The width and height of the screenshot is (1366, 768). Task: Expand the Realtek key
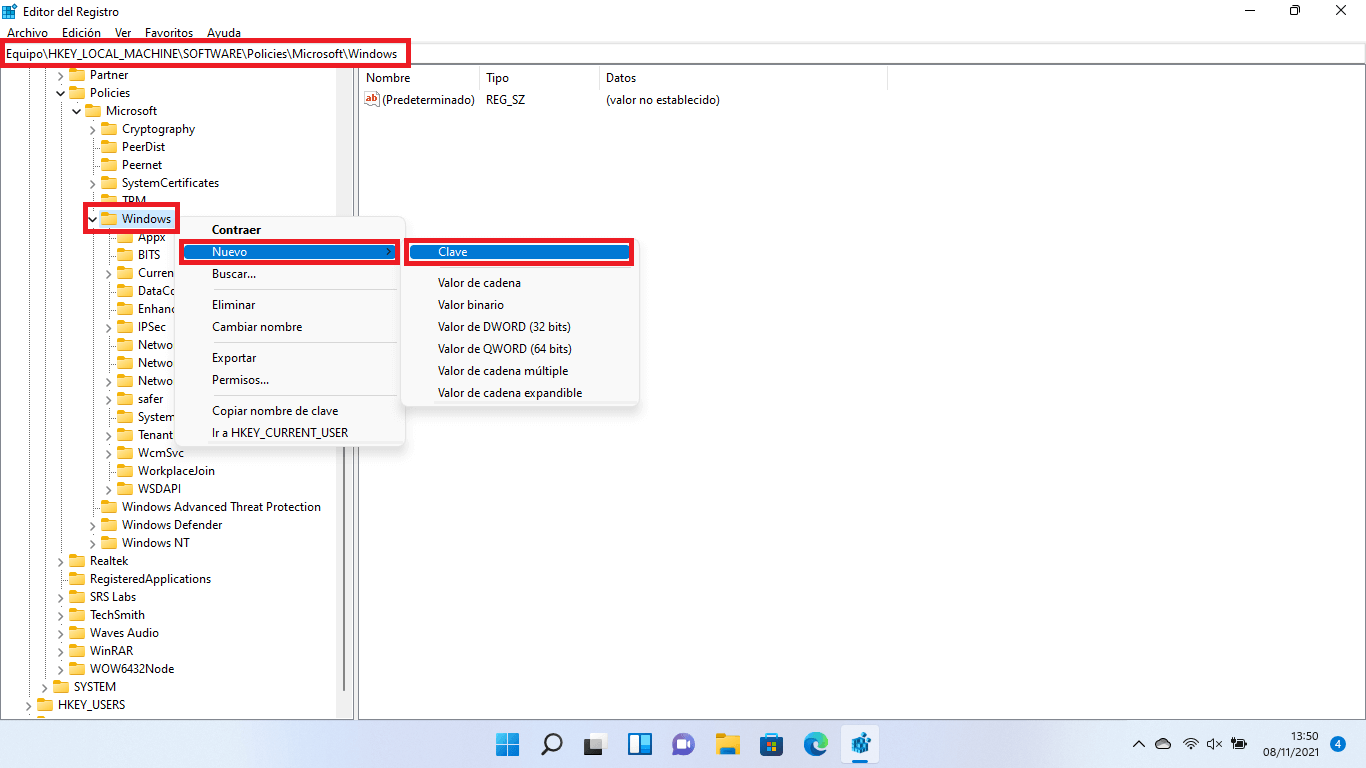(61, 561)
